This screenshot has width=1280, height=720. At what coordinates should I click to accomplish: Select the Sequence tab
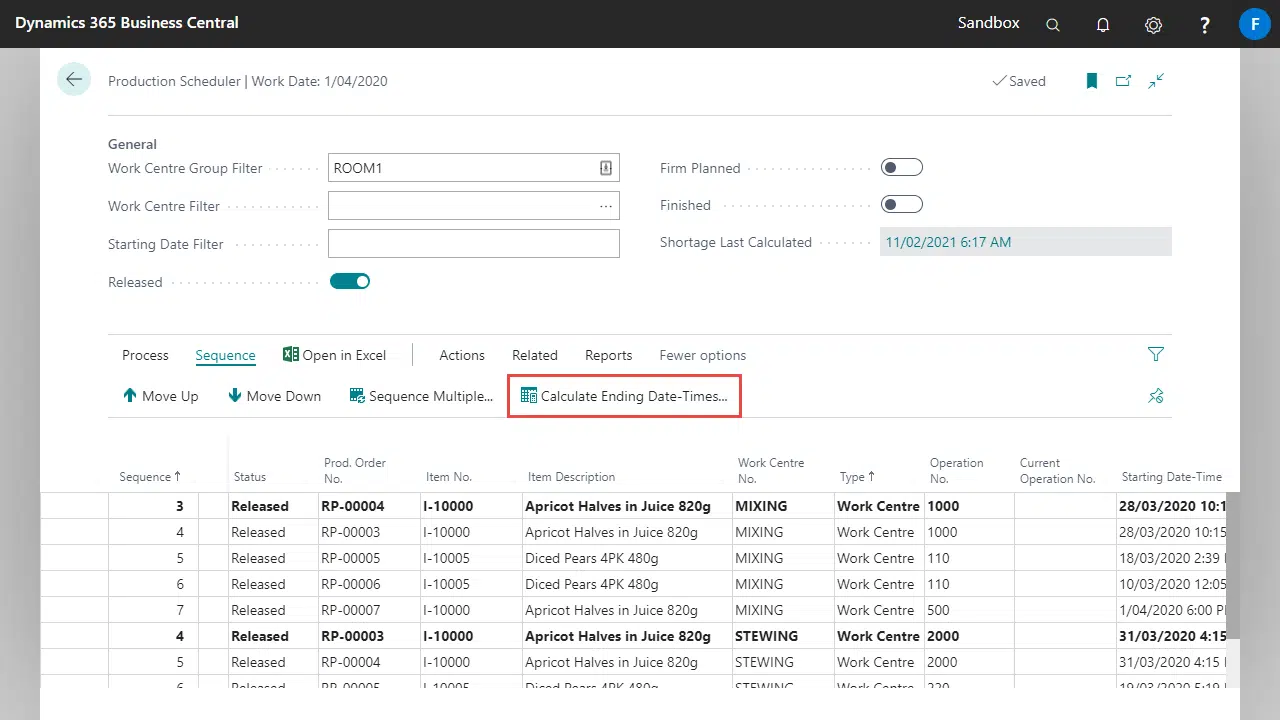click(225, 355)
